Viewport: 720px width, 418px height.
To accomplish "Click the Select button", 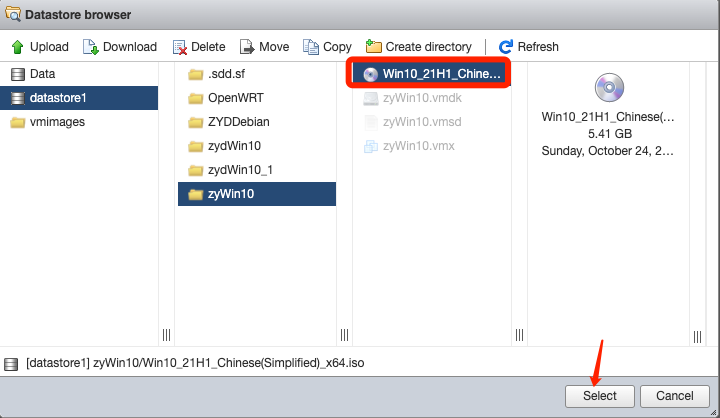I will [600, 396].
